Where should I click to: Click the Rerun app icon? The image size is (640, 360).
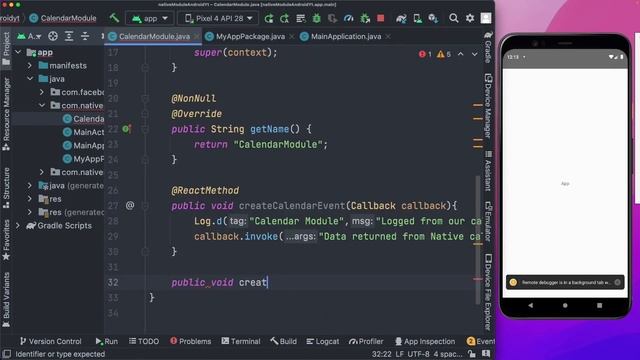pos(269,18)
